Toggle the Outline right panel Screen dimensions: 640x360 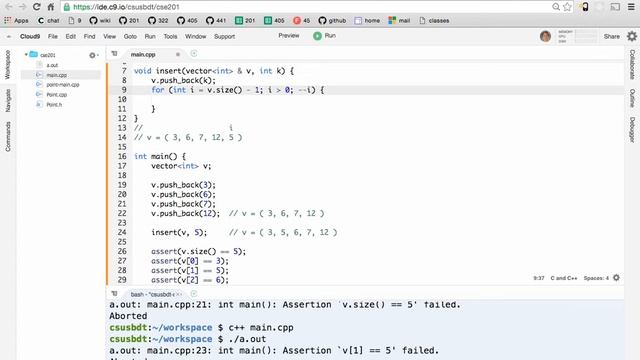tap(632, 98)
